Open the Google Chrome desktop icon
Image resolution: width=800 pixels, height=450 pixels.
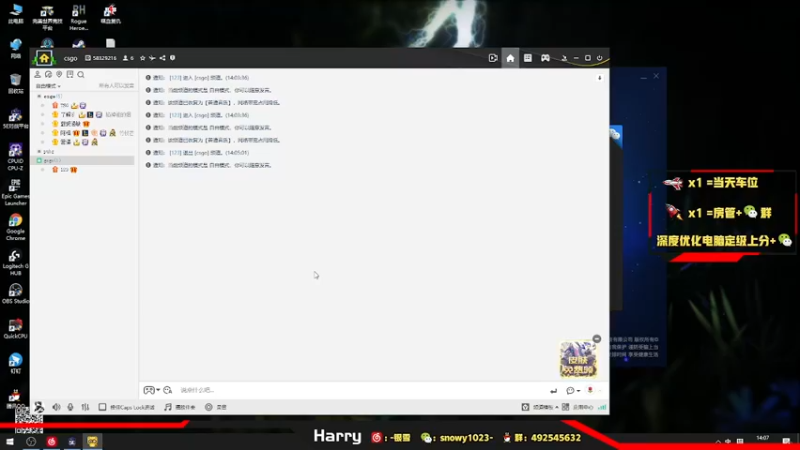coord(15,227)
